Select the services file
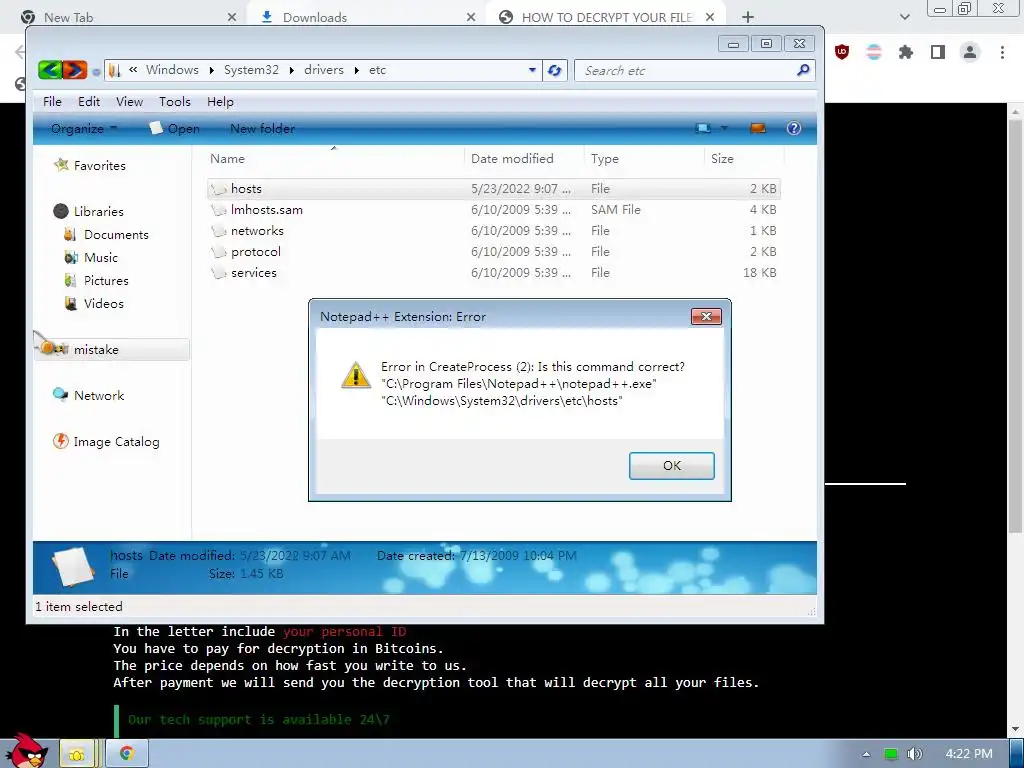1024x768 pixels. (494, 272)
